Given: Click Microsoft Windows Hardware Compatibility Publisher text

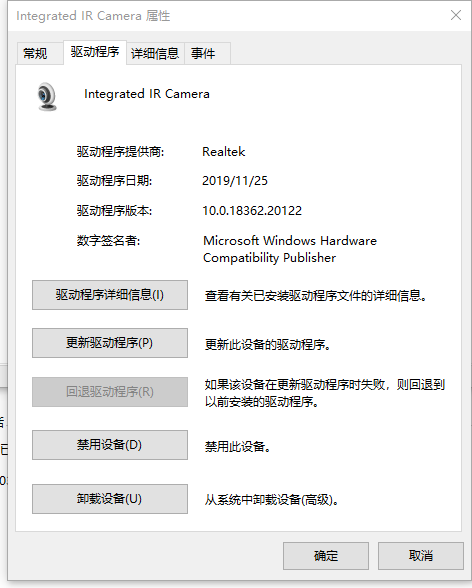Looking at the screenshot, I should tap(290, 249).
